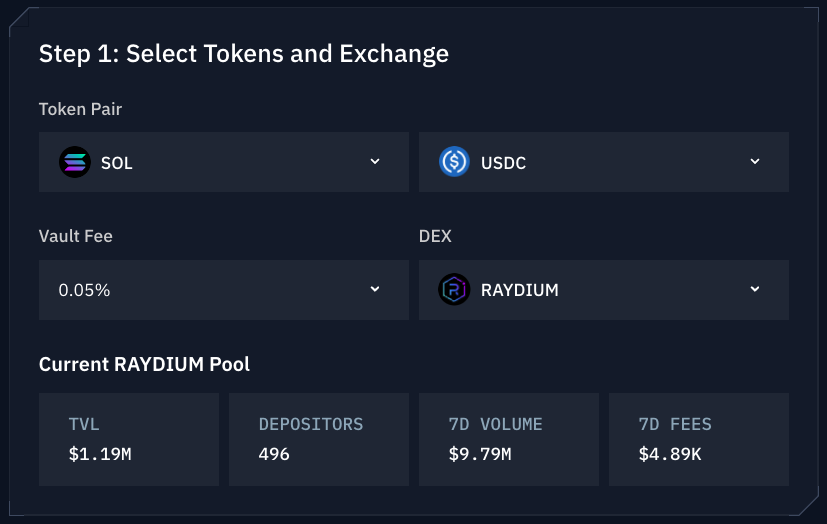Click the SOL token logo icon
Image resolution: width=827 pixels, height=524 pixels.
pos(75,162)
